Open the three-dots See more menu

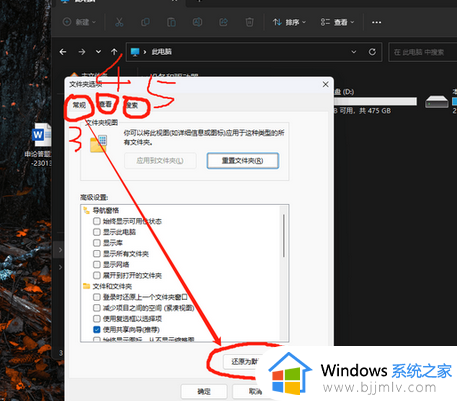[377, 22]
